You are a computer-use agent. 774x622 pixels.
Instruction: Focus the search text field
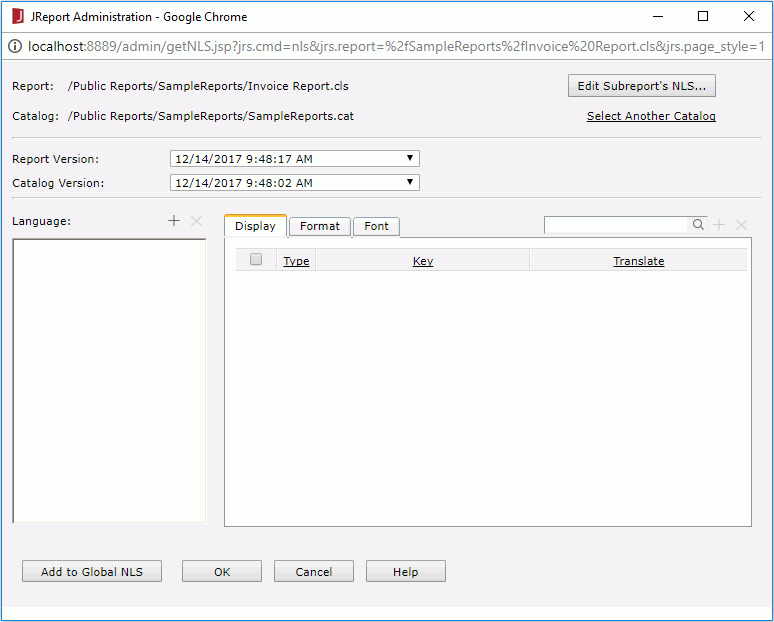tap(616, 225)
